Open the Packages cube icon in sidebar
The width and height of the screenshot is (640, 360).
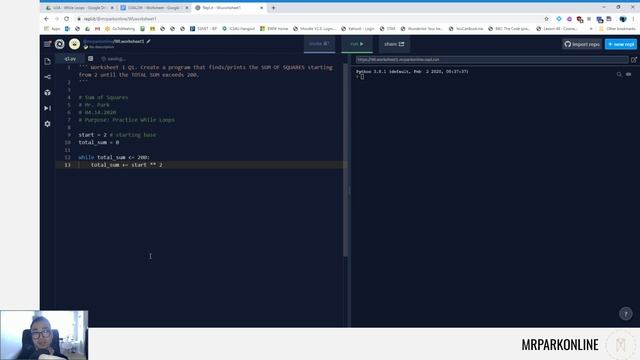[x=47, y=93]
